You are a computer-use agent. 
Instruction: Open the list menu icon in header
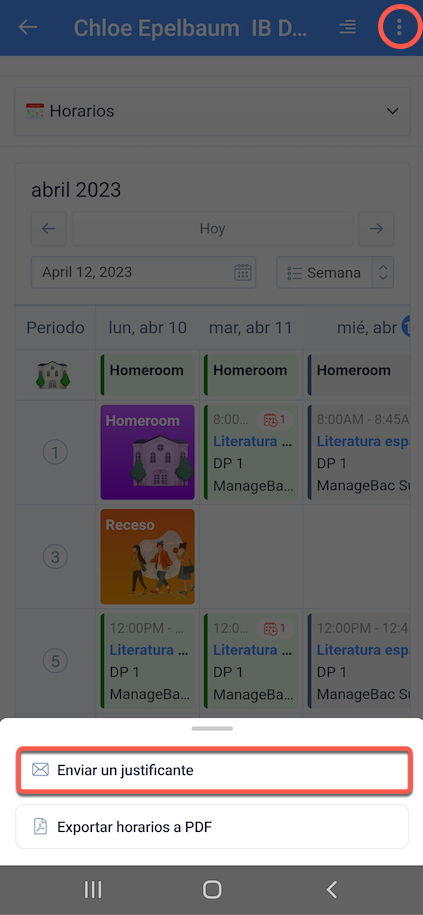click(x=348, y=27)
